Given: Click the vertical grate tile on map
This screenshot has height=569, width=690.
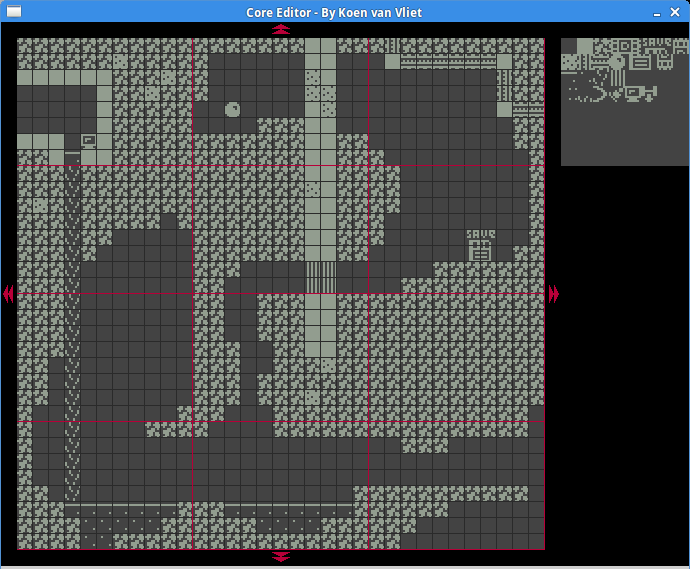Looking at the screenshot, I should point(321,278).
